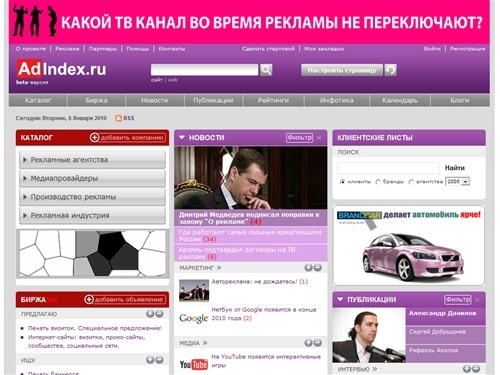Screen dimensions: 500x375
Task: Click the О проекте link
Action: [x=31, y=49]
